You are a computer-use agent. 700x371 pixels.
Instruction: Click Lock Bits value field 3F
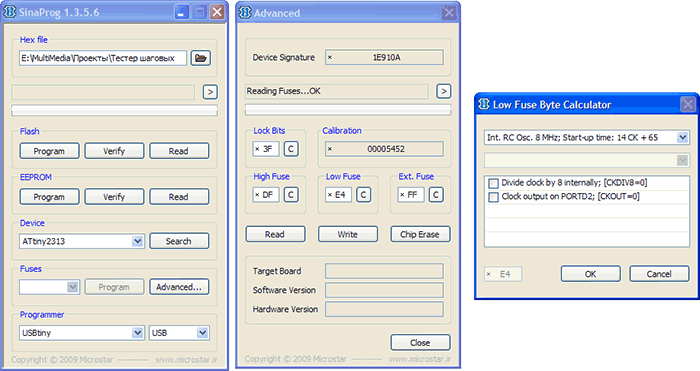266,149
